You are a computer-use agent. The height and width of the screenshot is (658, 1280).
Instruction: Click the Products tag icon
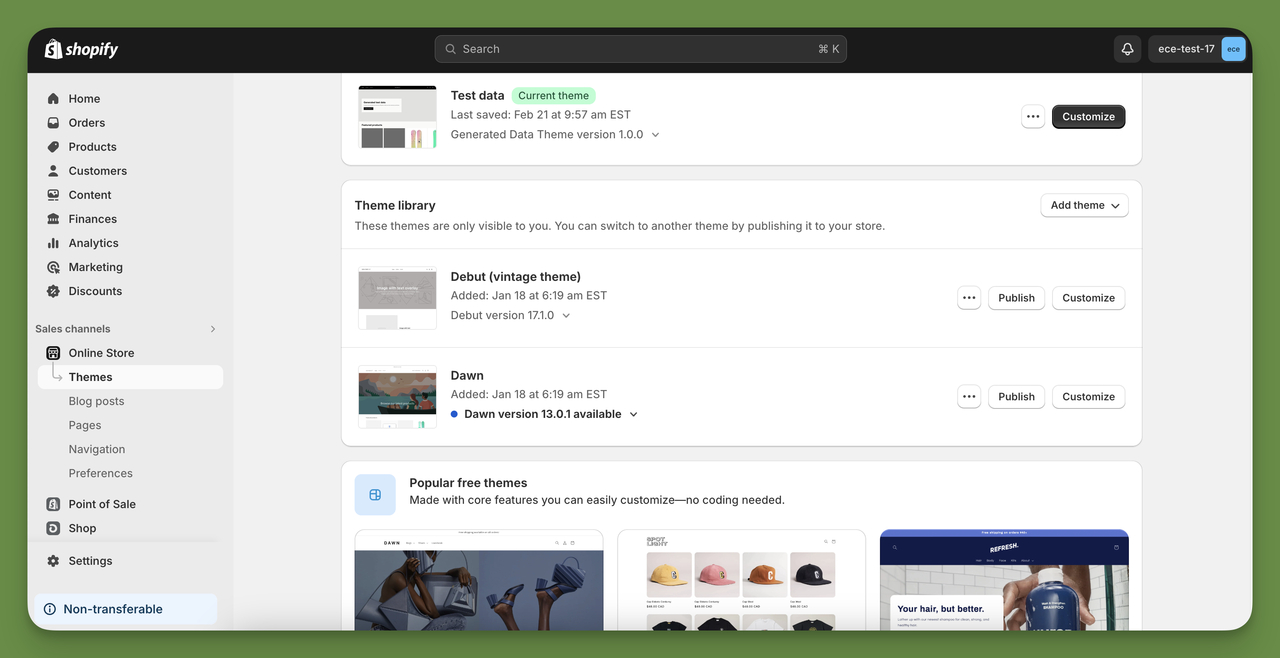pos(54,147)
